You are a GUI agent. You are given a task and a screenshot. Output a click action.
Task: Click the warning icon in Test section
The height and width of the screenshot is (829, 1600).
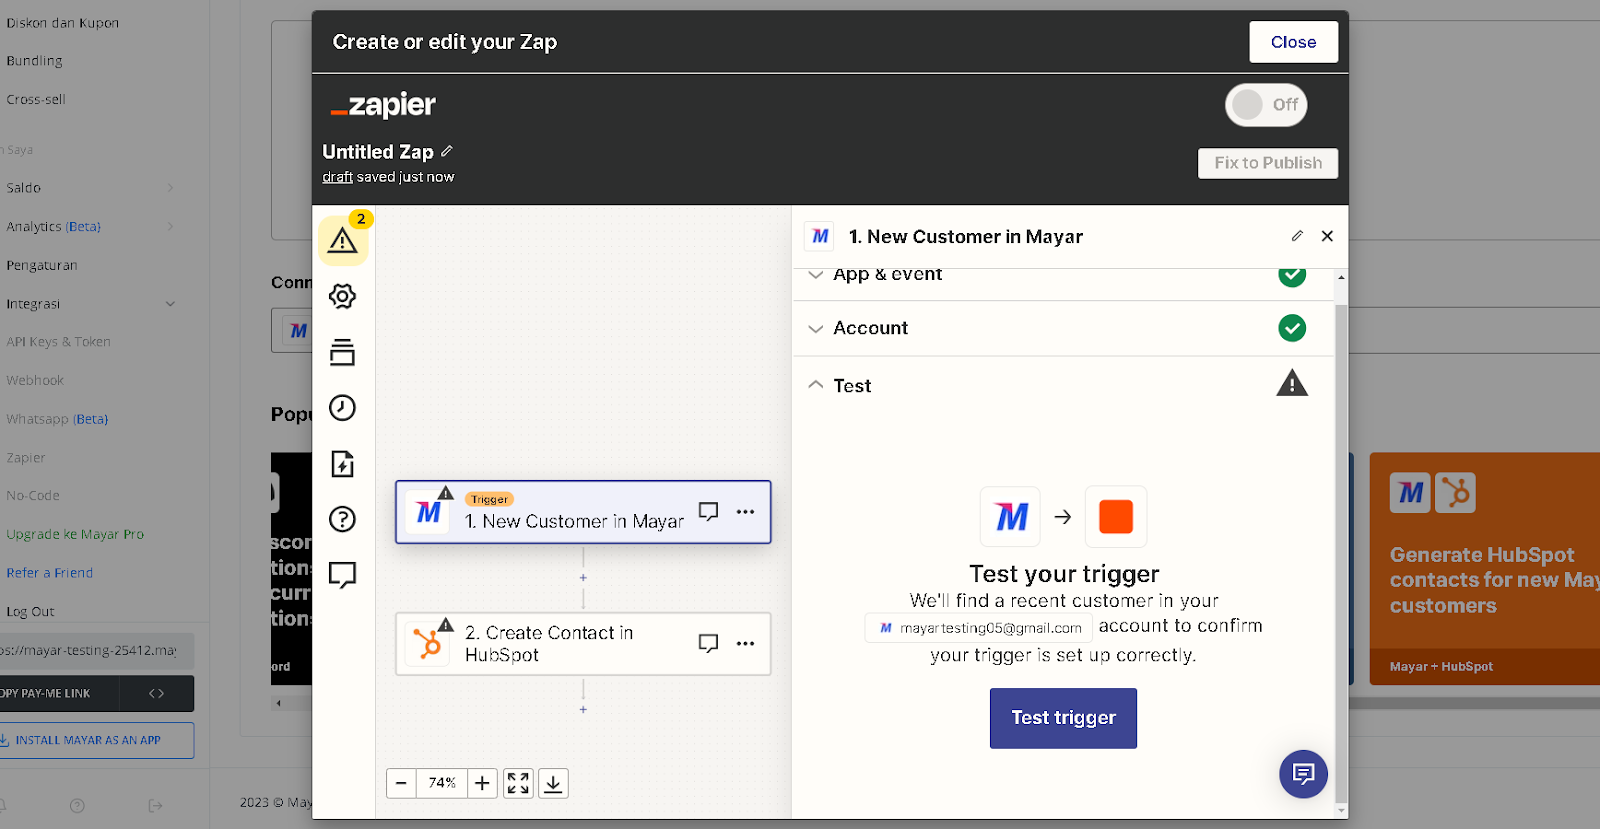[1292, 383]
